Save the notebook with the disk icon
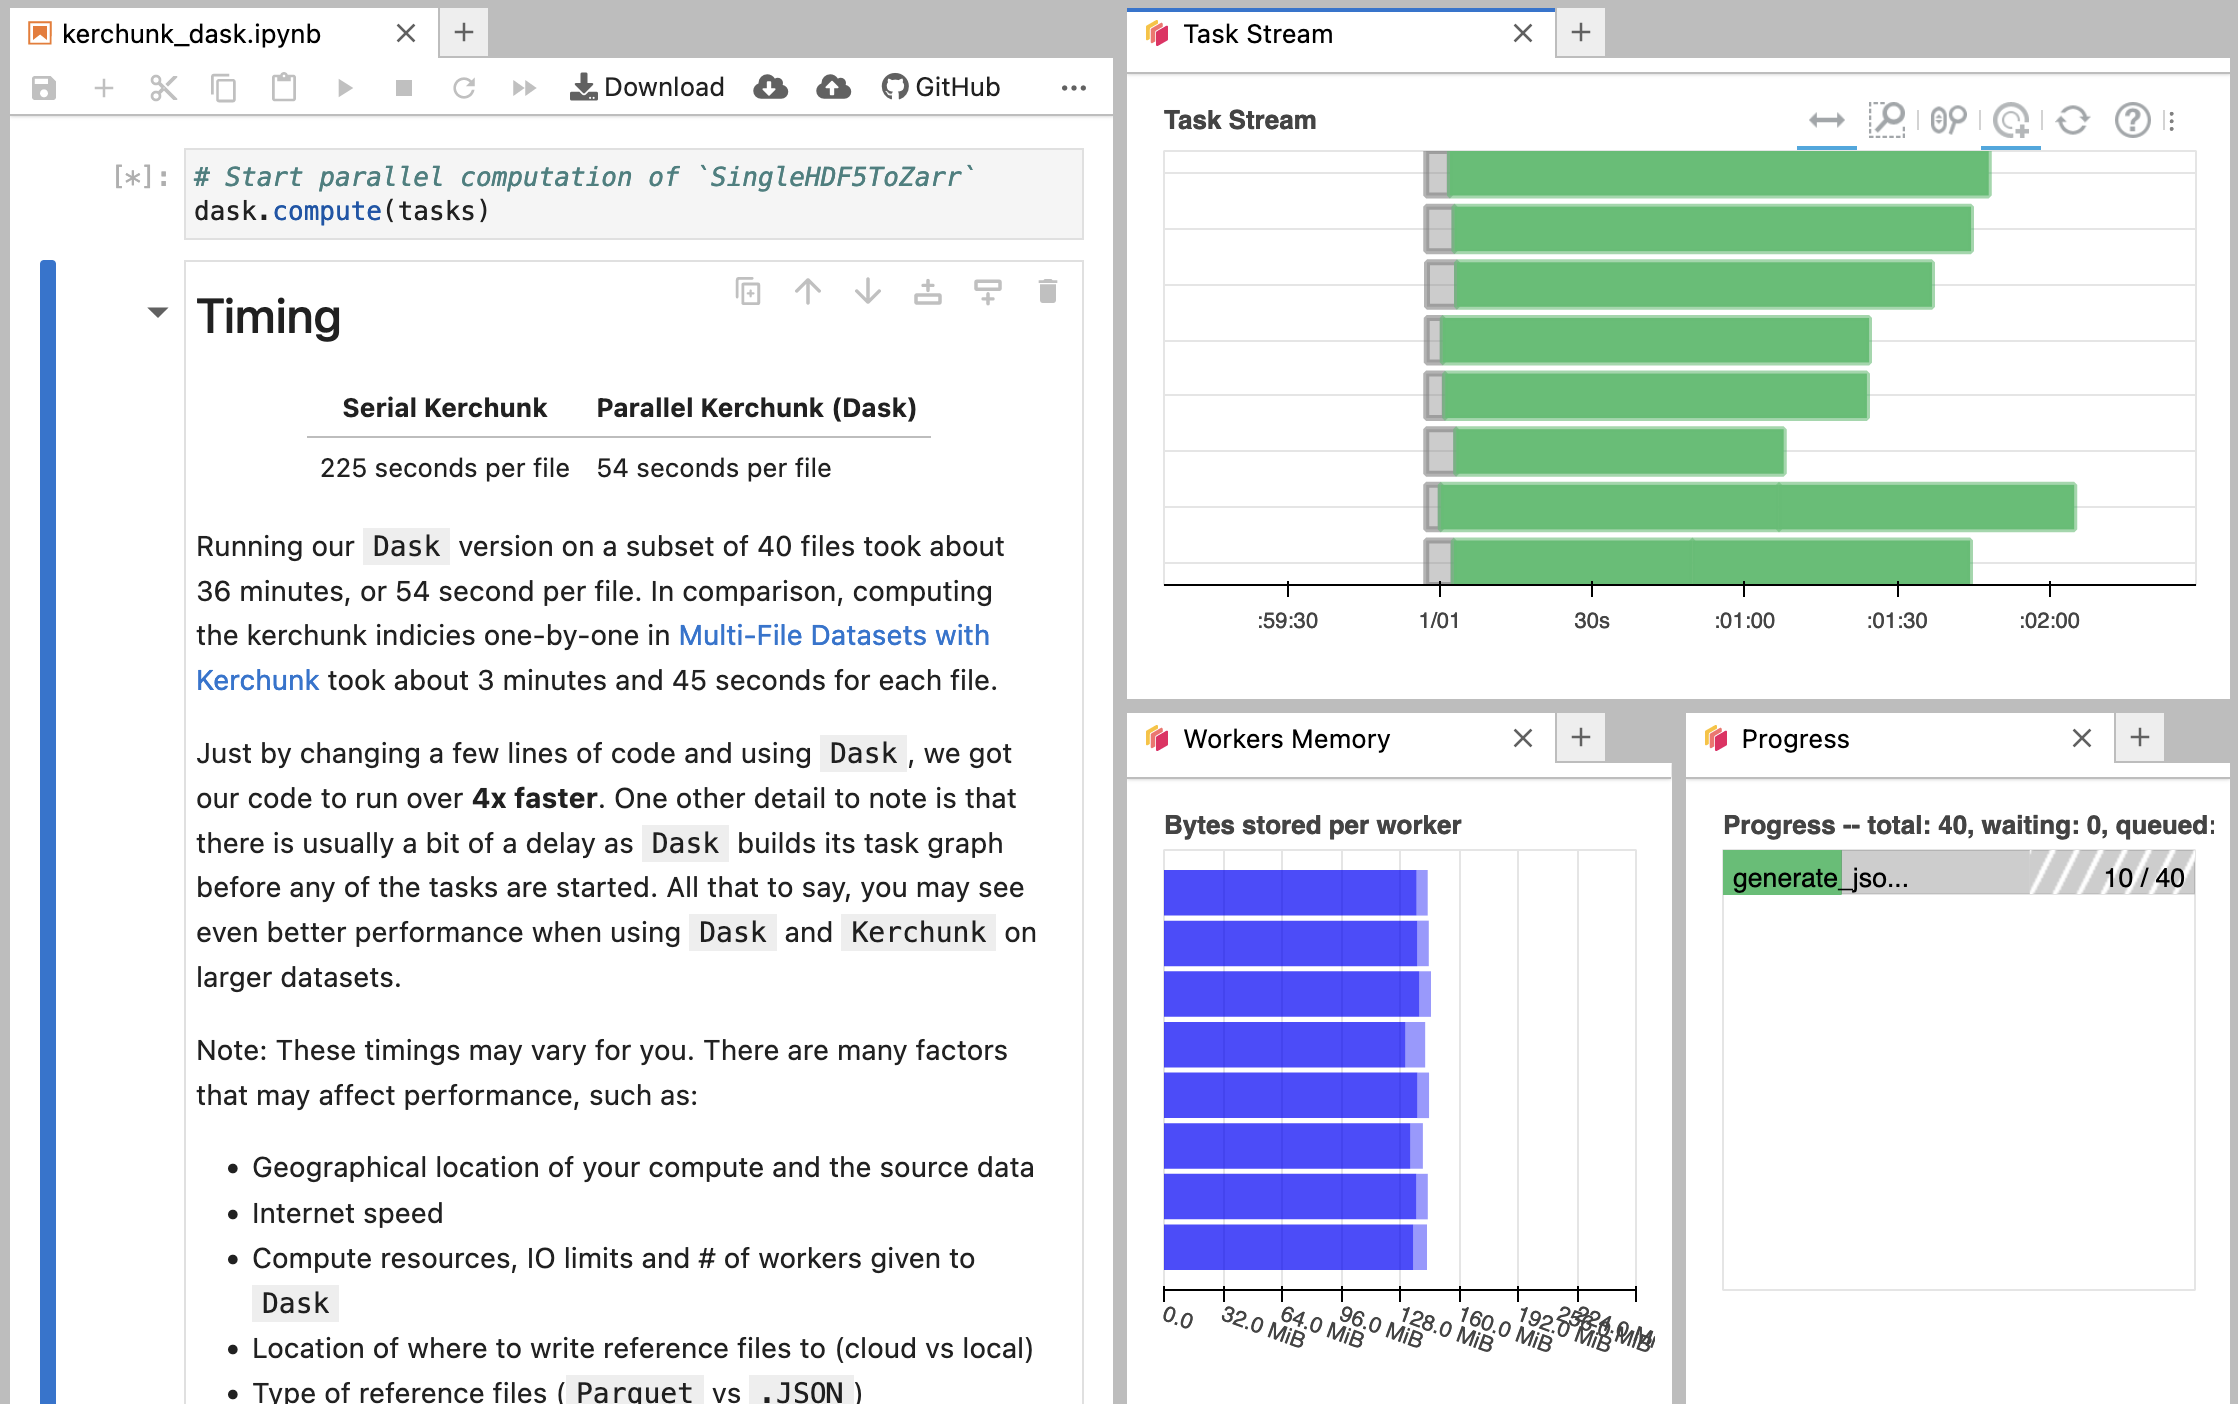The image size is (2238, 1404). 44,88
